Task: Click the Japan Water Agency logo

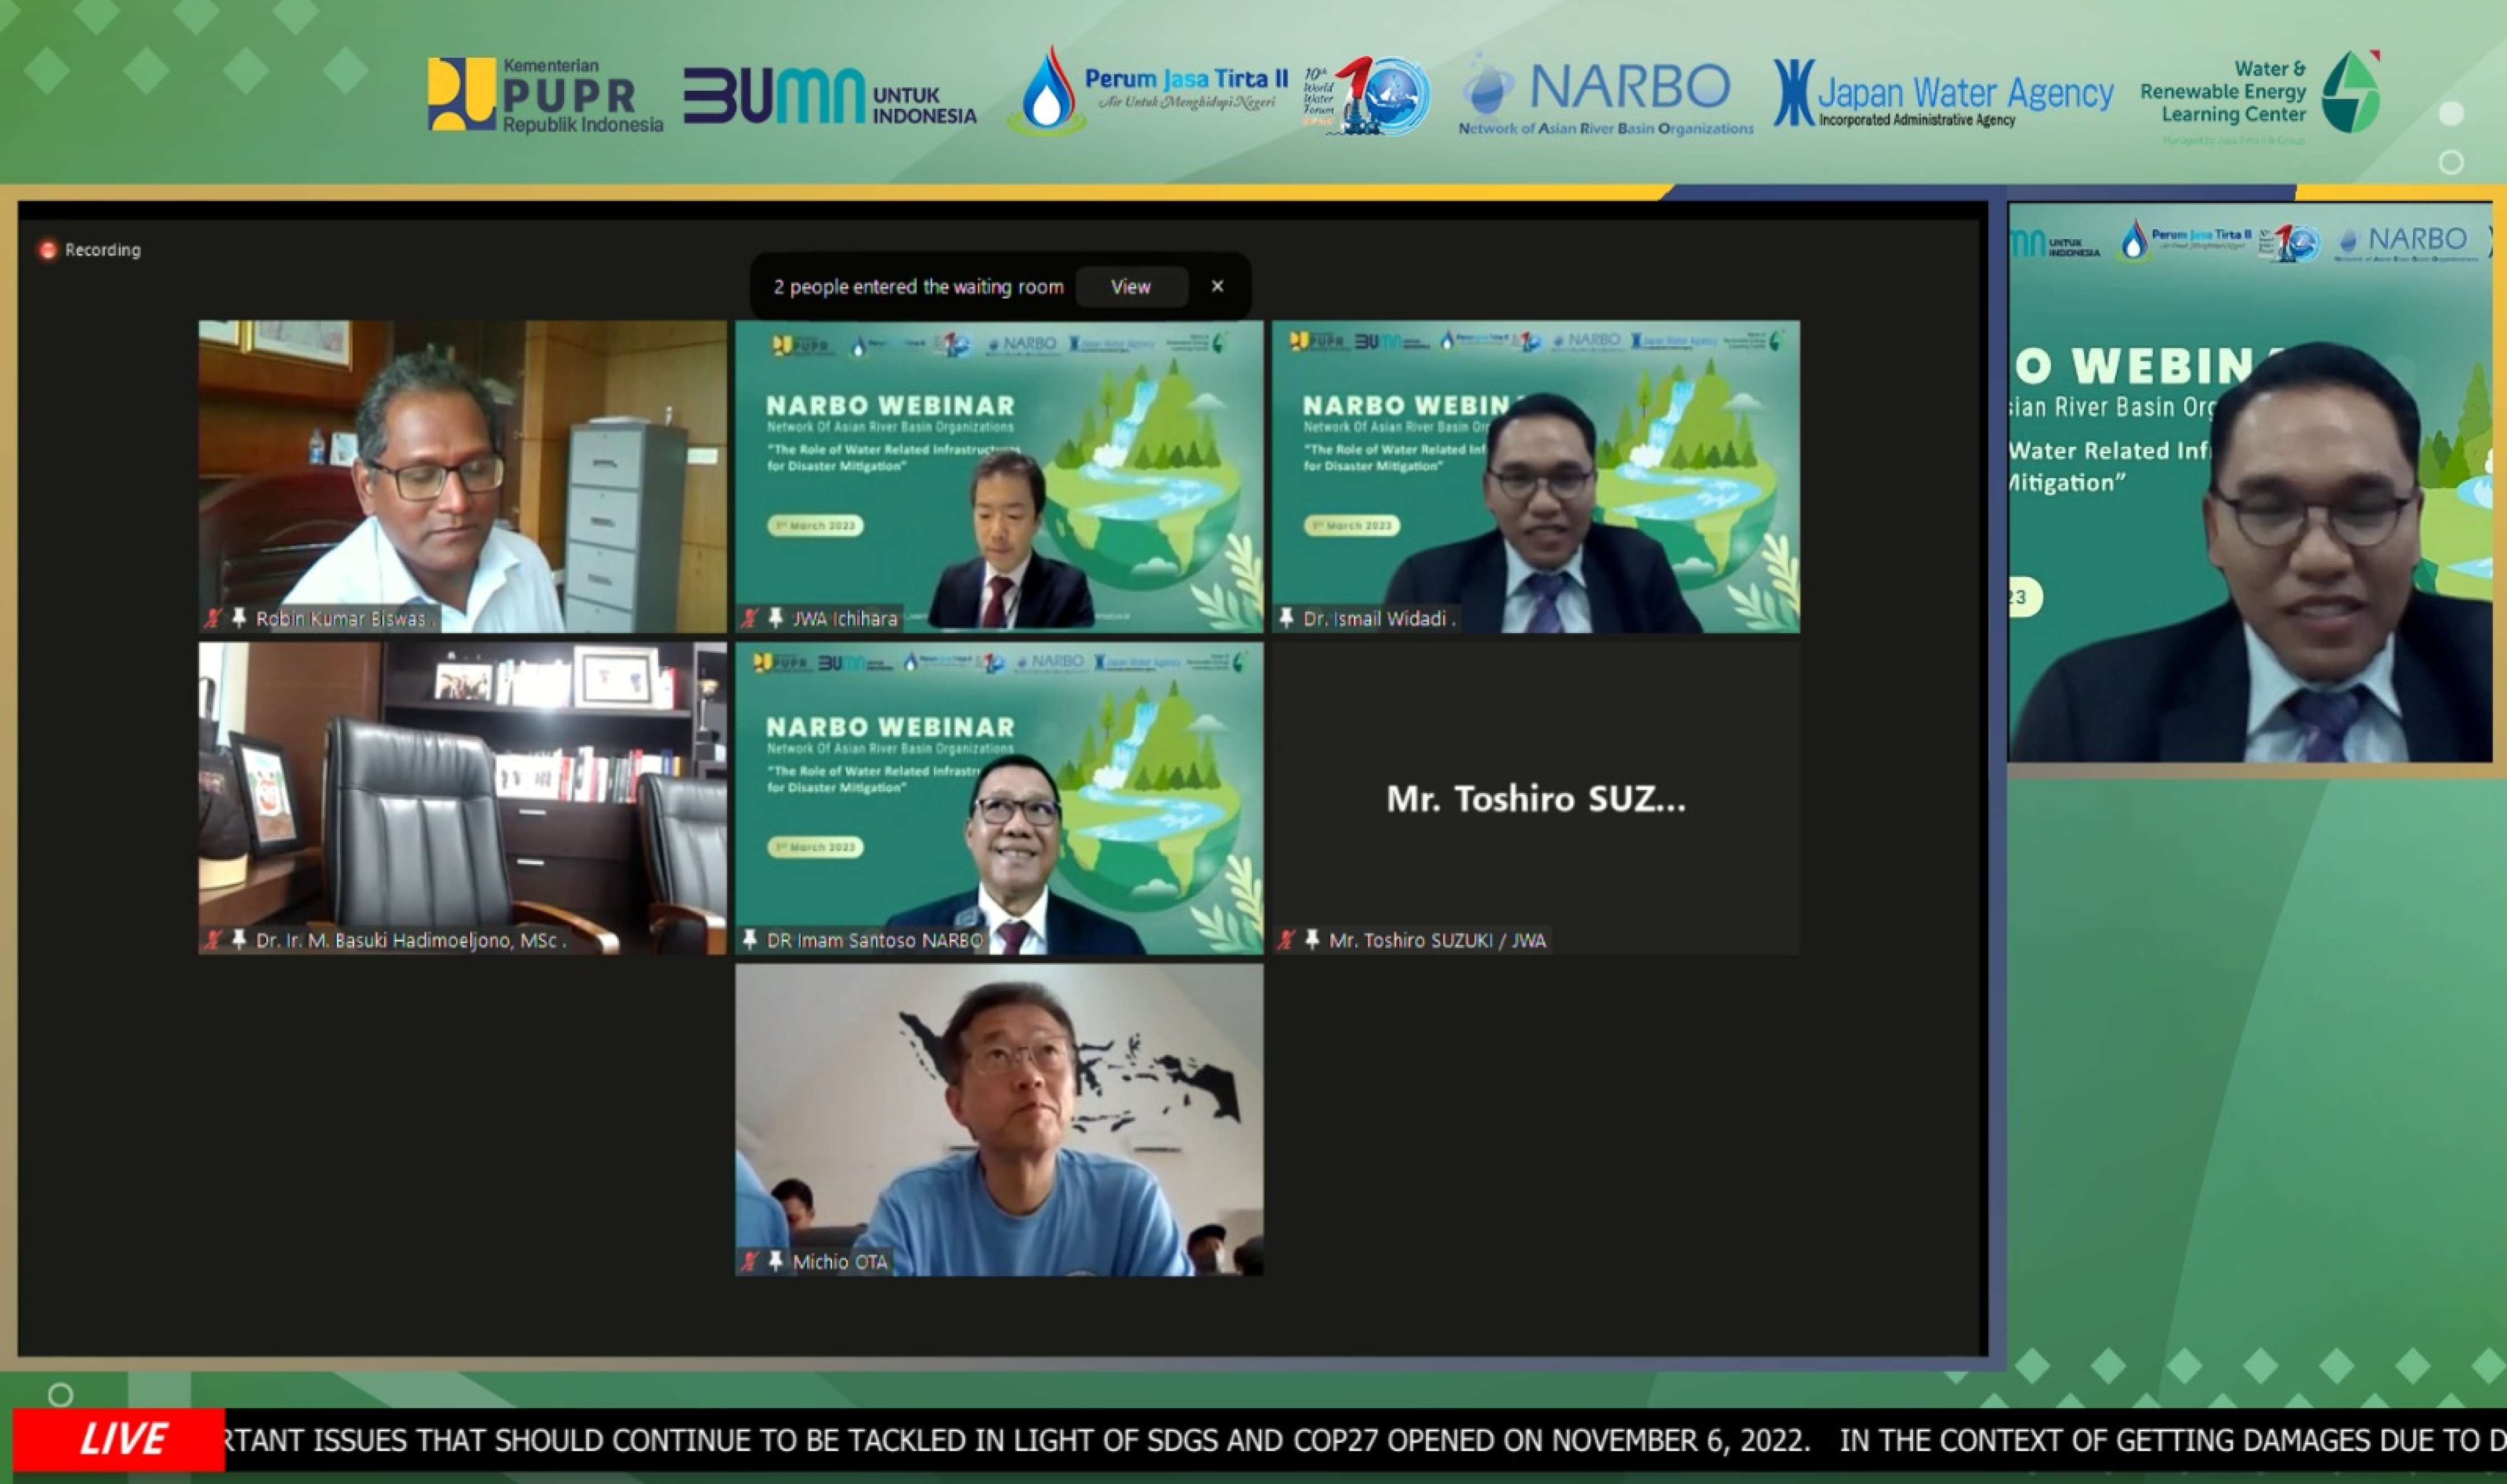Action: (1942, 95)
